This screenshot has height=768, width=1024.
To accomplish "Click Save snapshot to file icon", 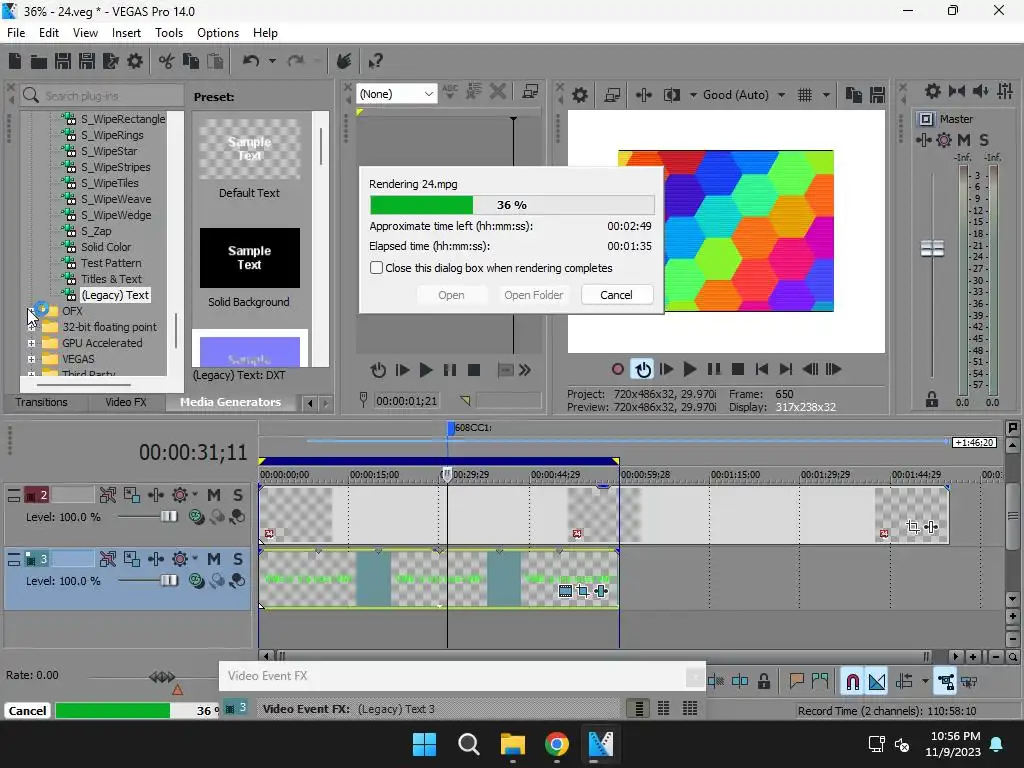I will 877,95.
